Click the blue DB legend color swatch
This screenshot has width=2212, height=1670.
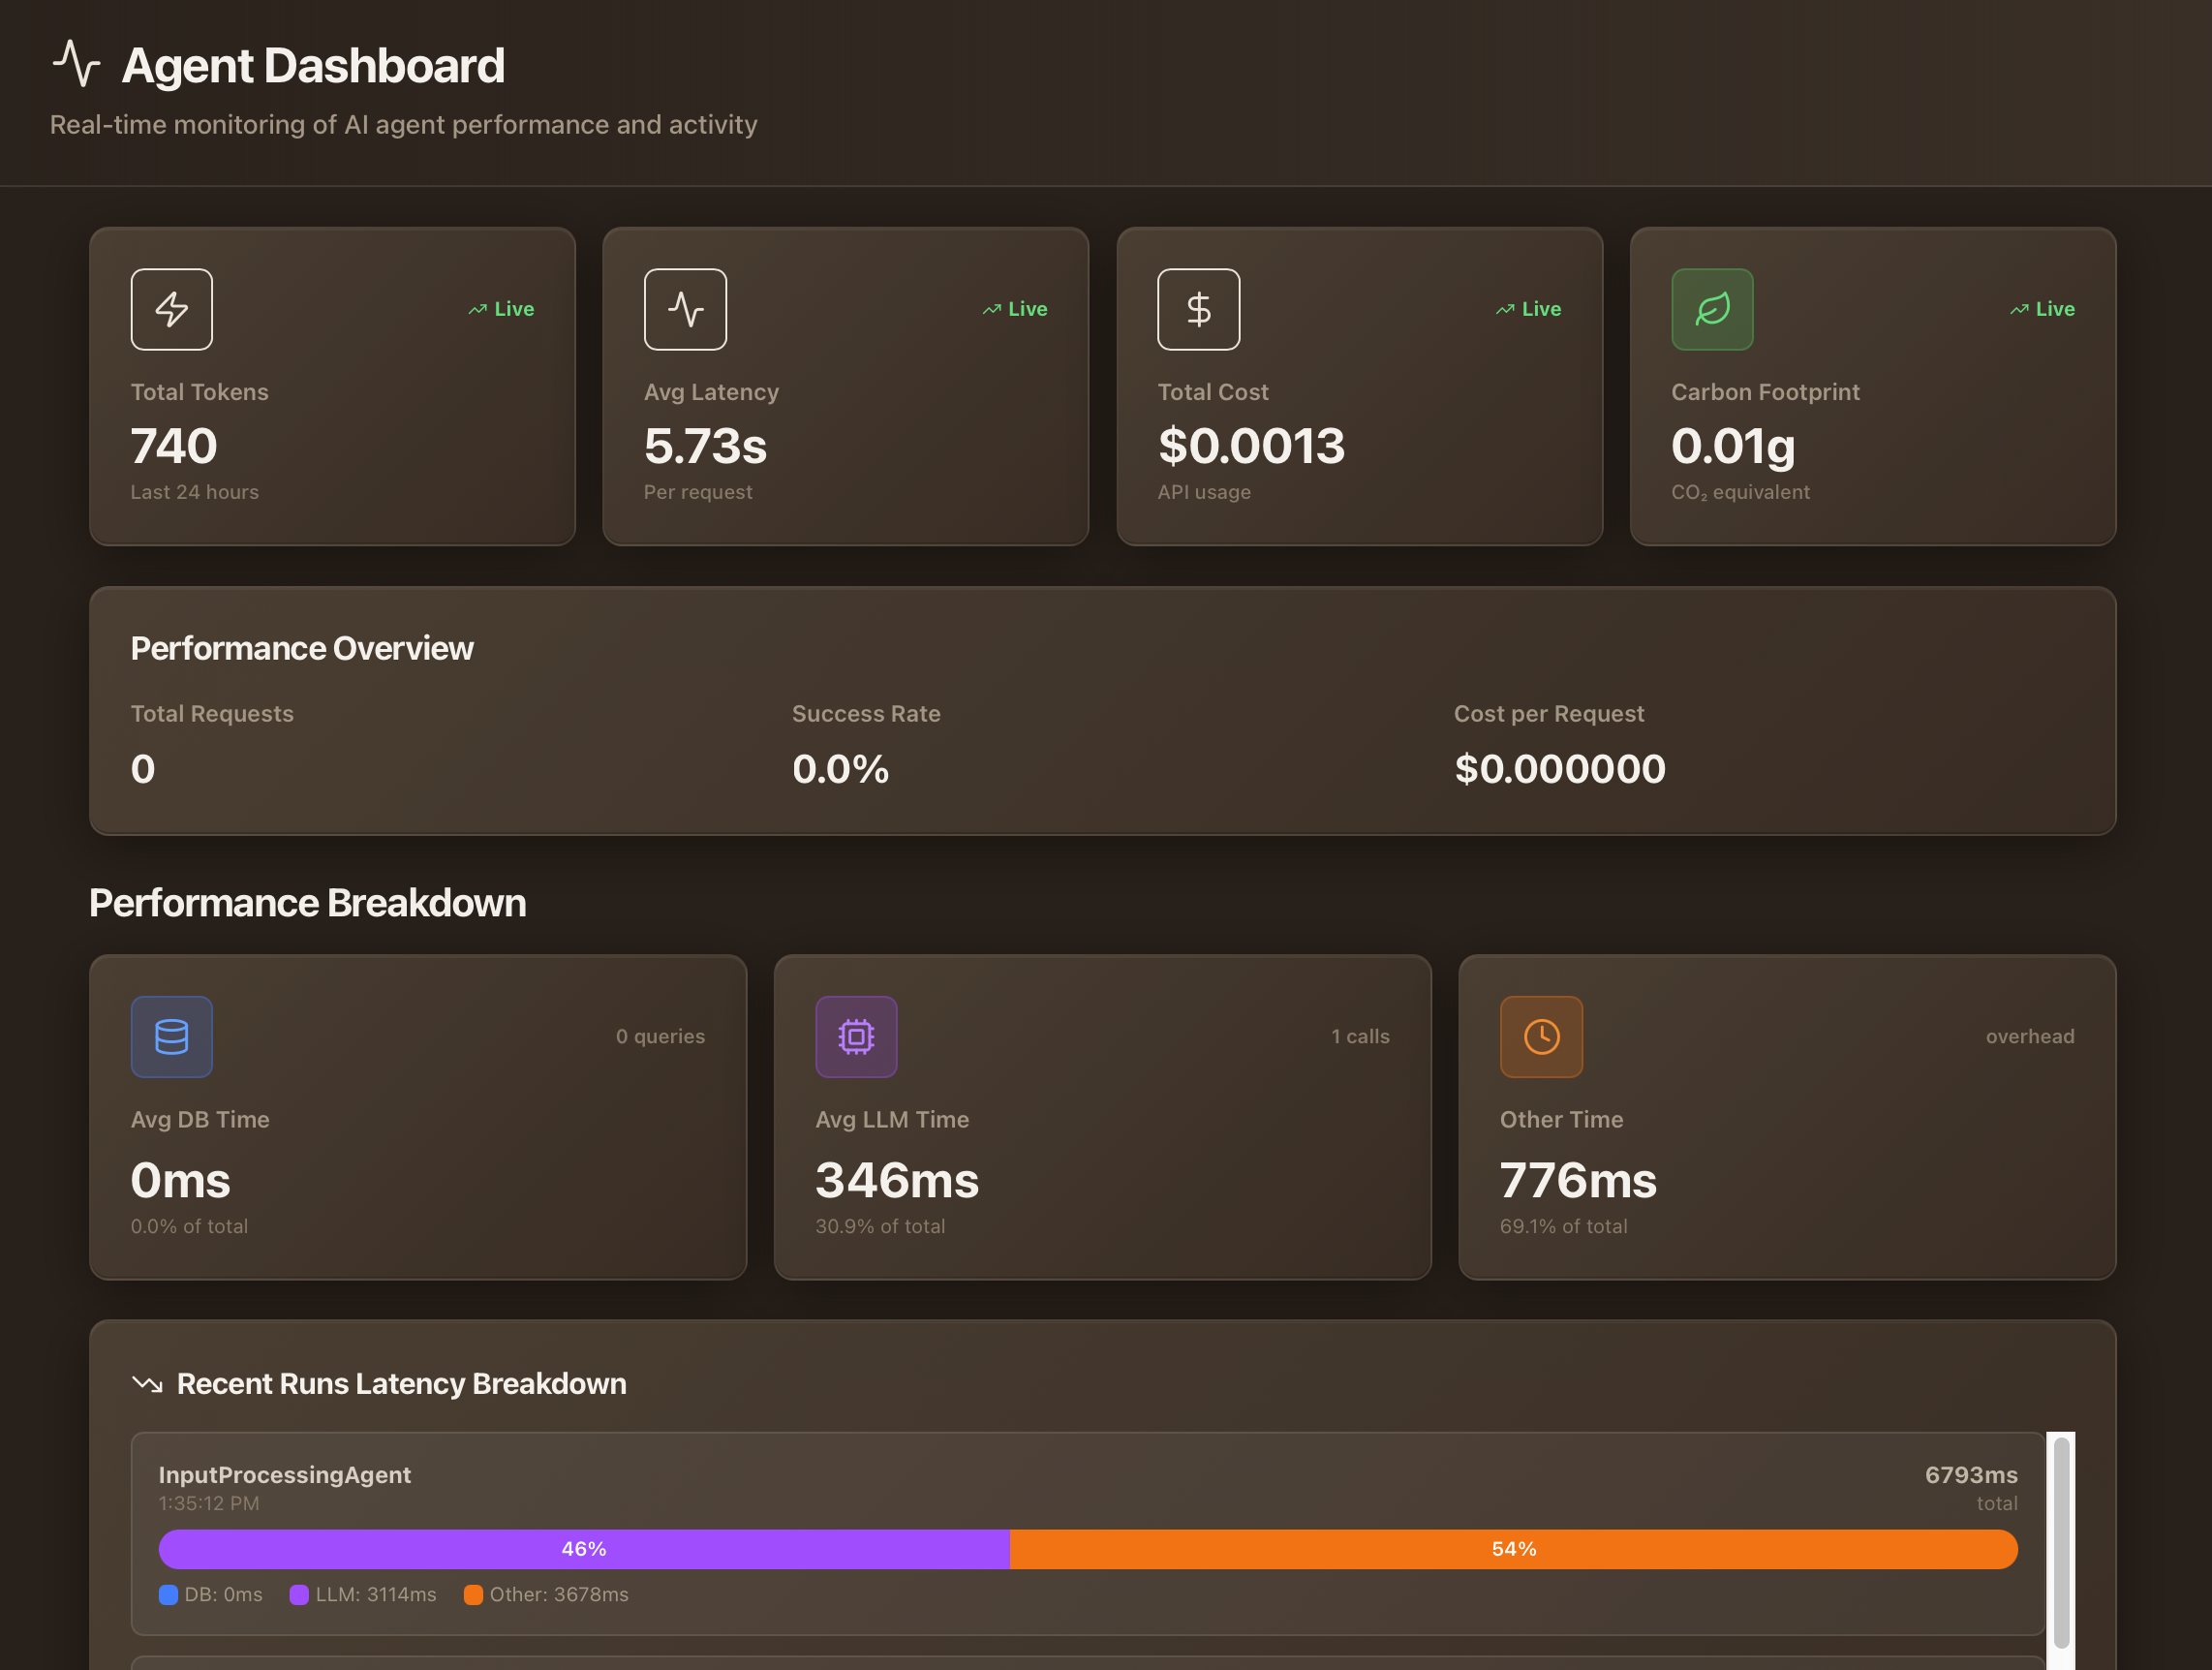point(168,1595)
